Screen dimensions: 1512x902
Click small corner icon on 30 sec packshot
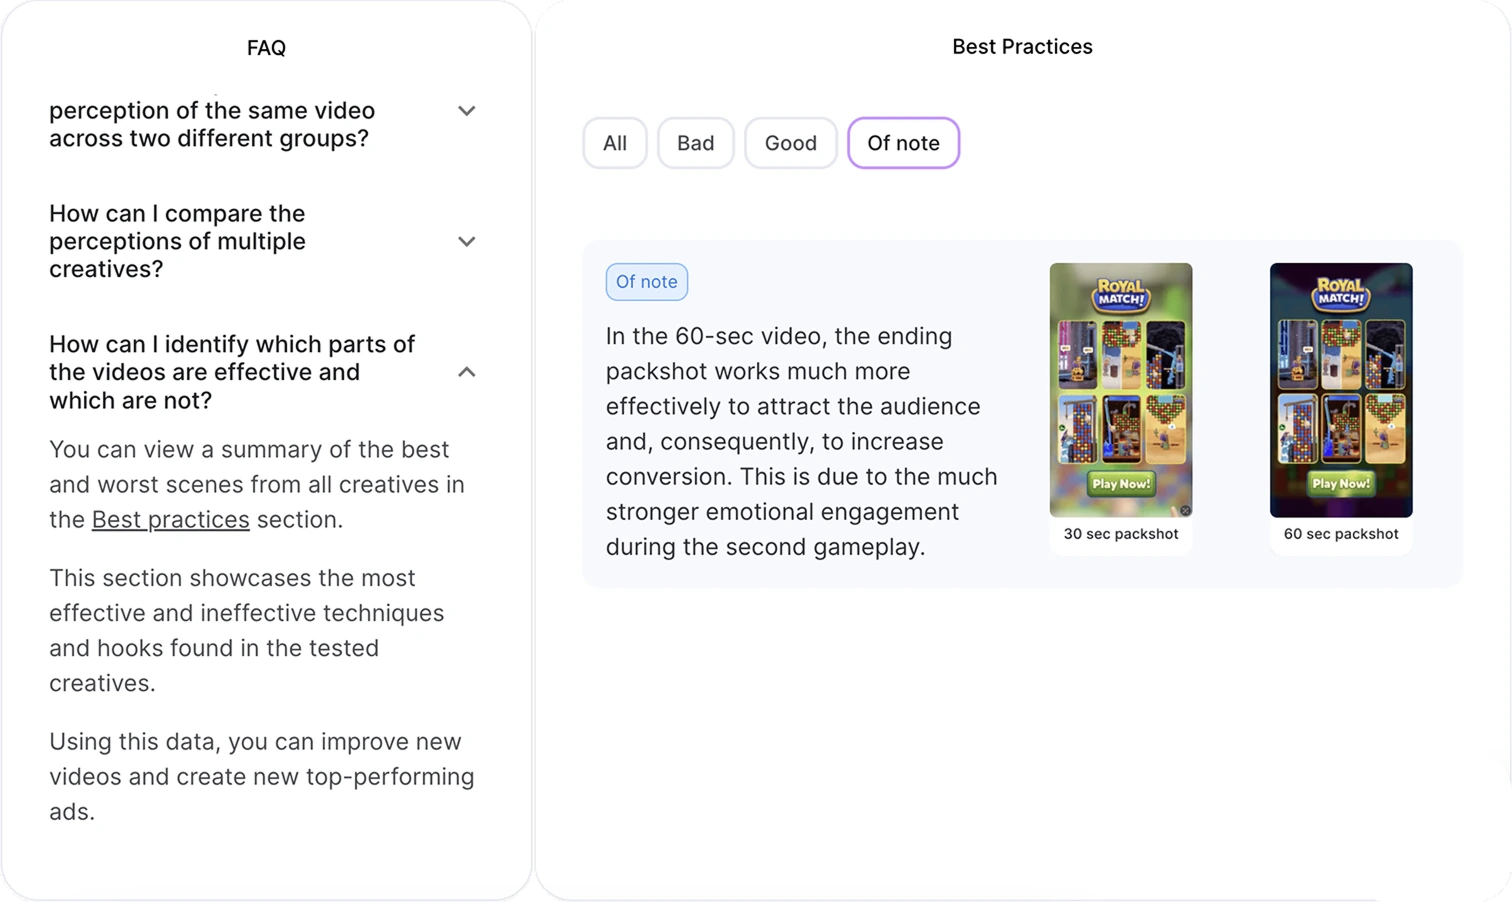1185,510
